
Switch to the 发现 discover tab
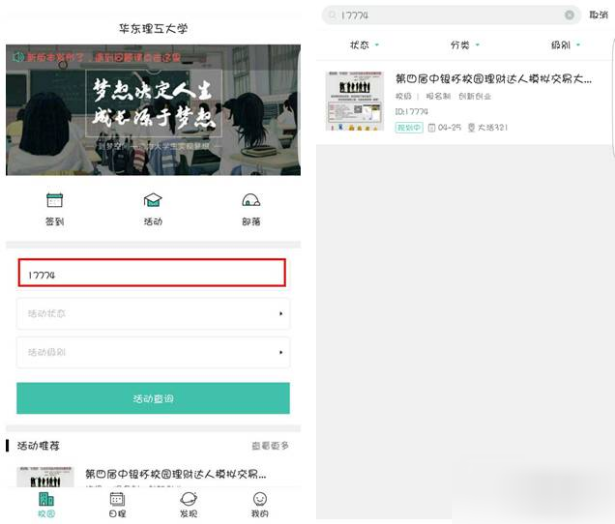coord(189,505)
